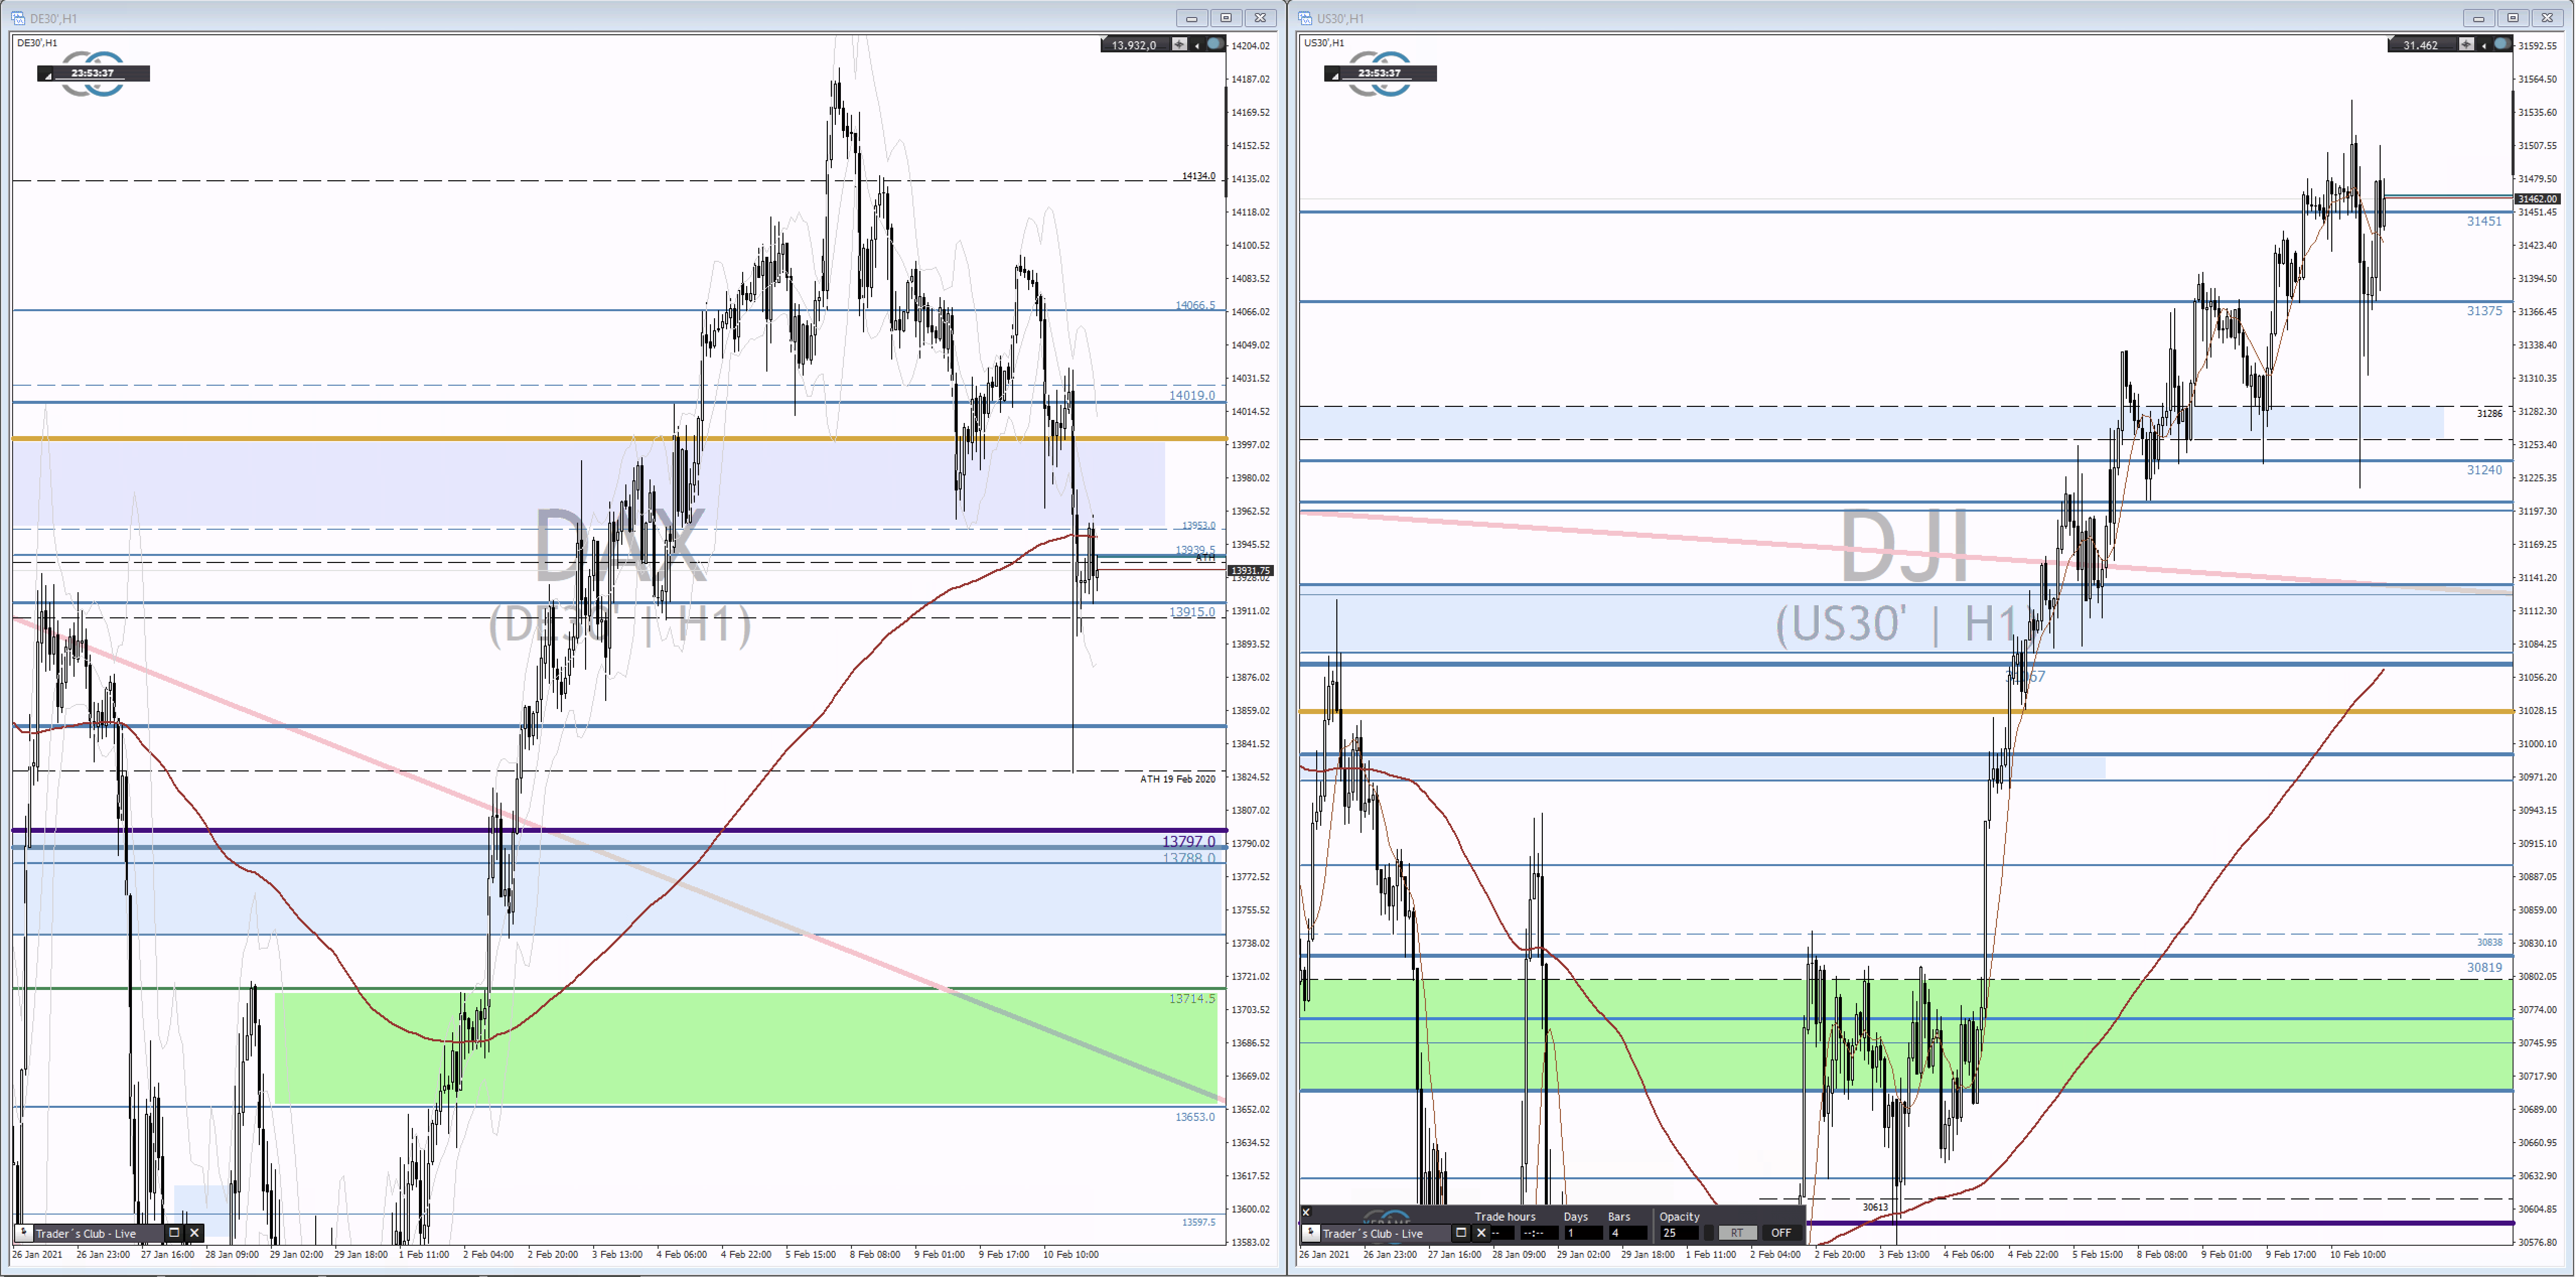Image resolution: width=2576 pixels, height=1277 pixels.
Task: Maximize Trader's Club panel in DE30 chart
Action: click(174, 1233)
